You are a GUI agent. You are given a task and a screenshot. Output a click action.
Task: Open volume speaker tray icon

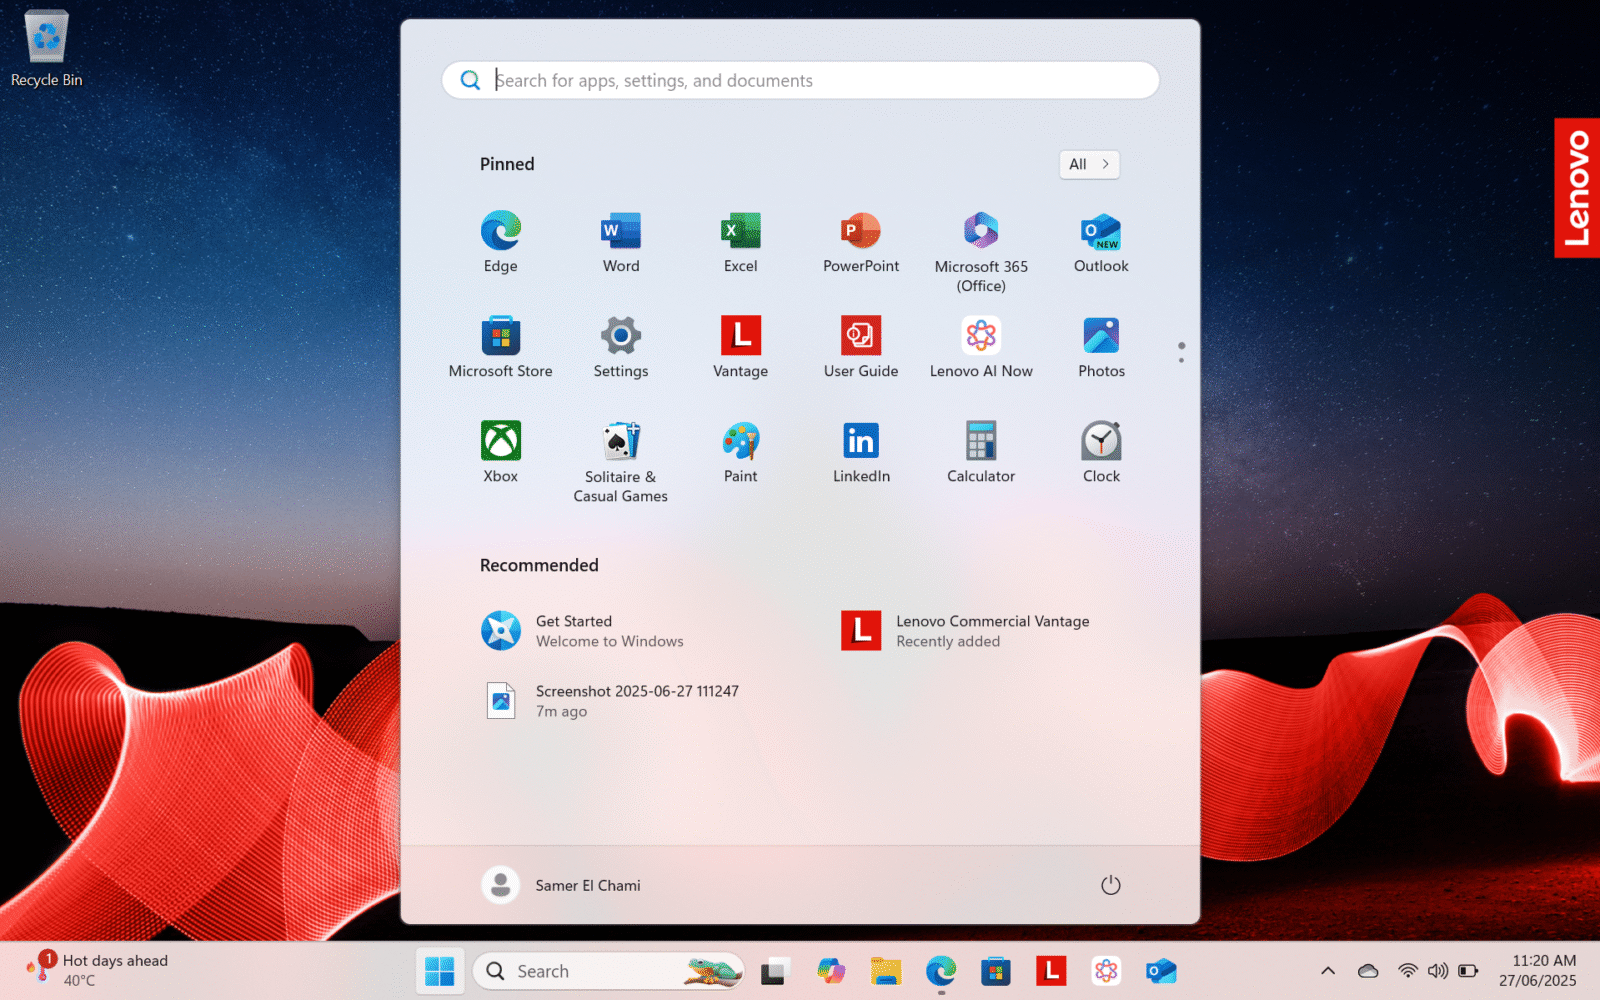coord(1438,971)
